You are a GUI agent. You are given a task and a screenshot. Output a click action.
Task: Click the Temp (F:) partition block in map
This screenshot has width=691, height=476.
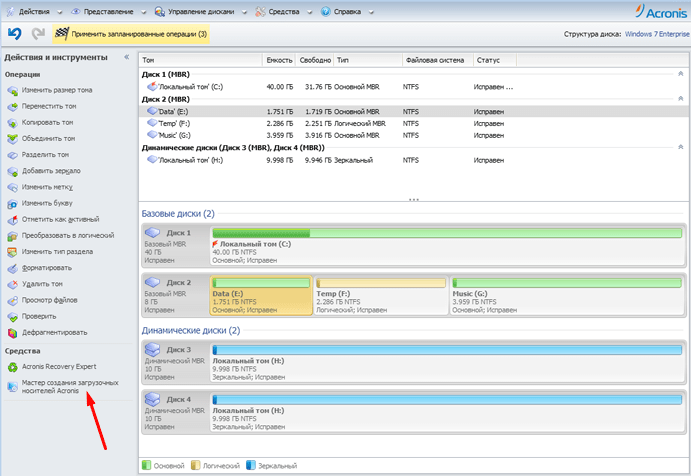point(381,296)
